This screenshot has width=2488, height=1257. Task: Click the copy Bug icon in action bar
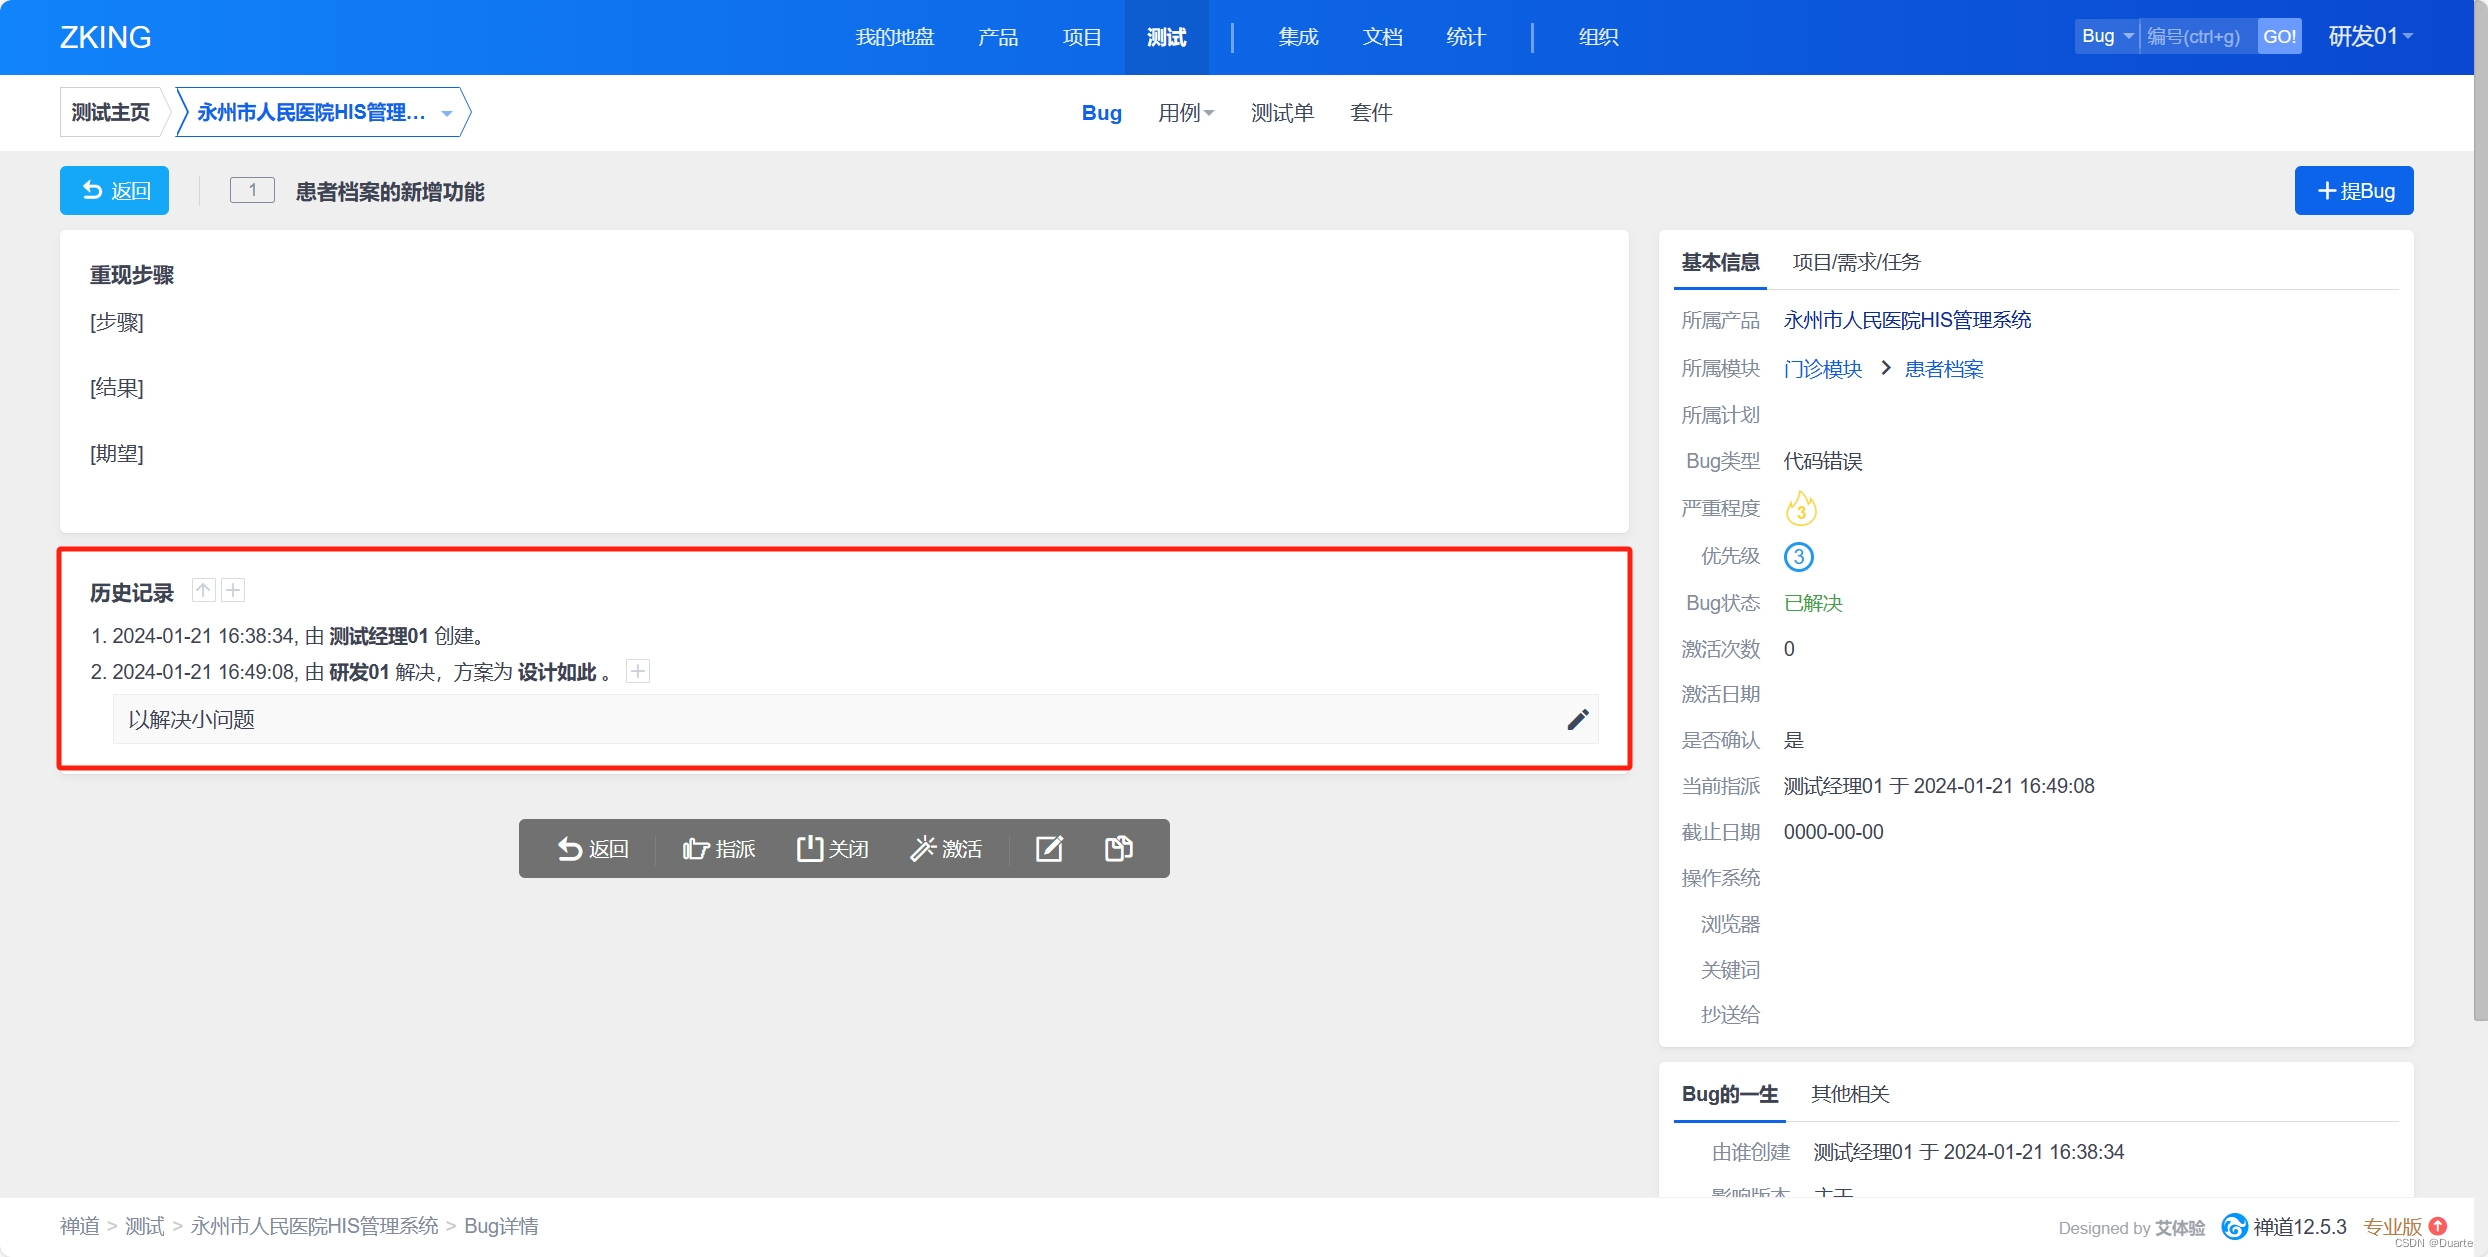1118,849
